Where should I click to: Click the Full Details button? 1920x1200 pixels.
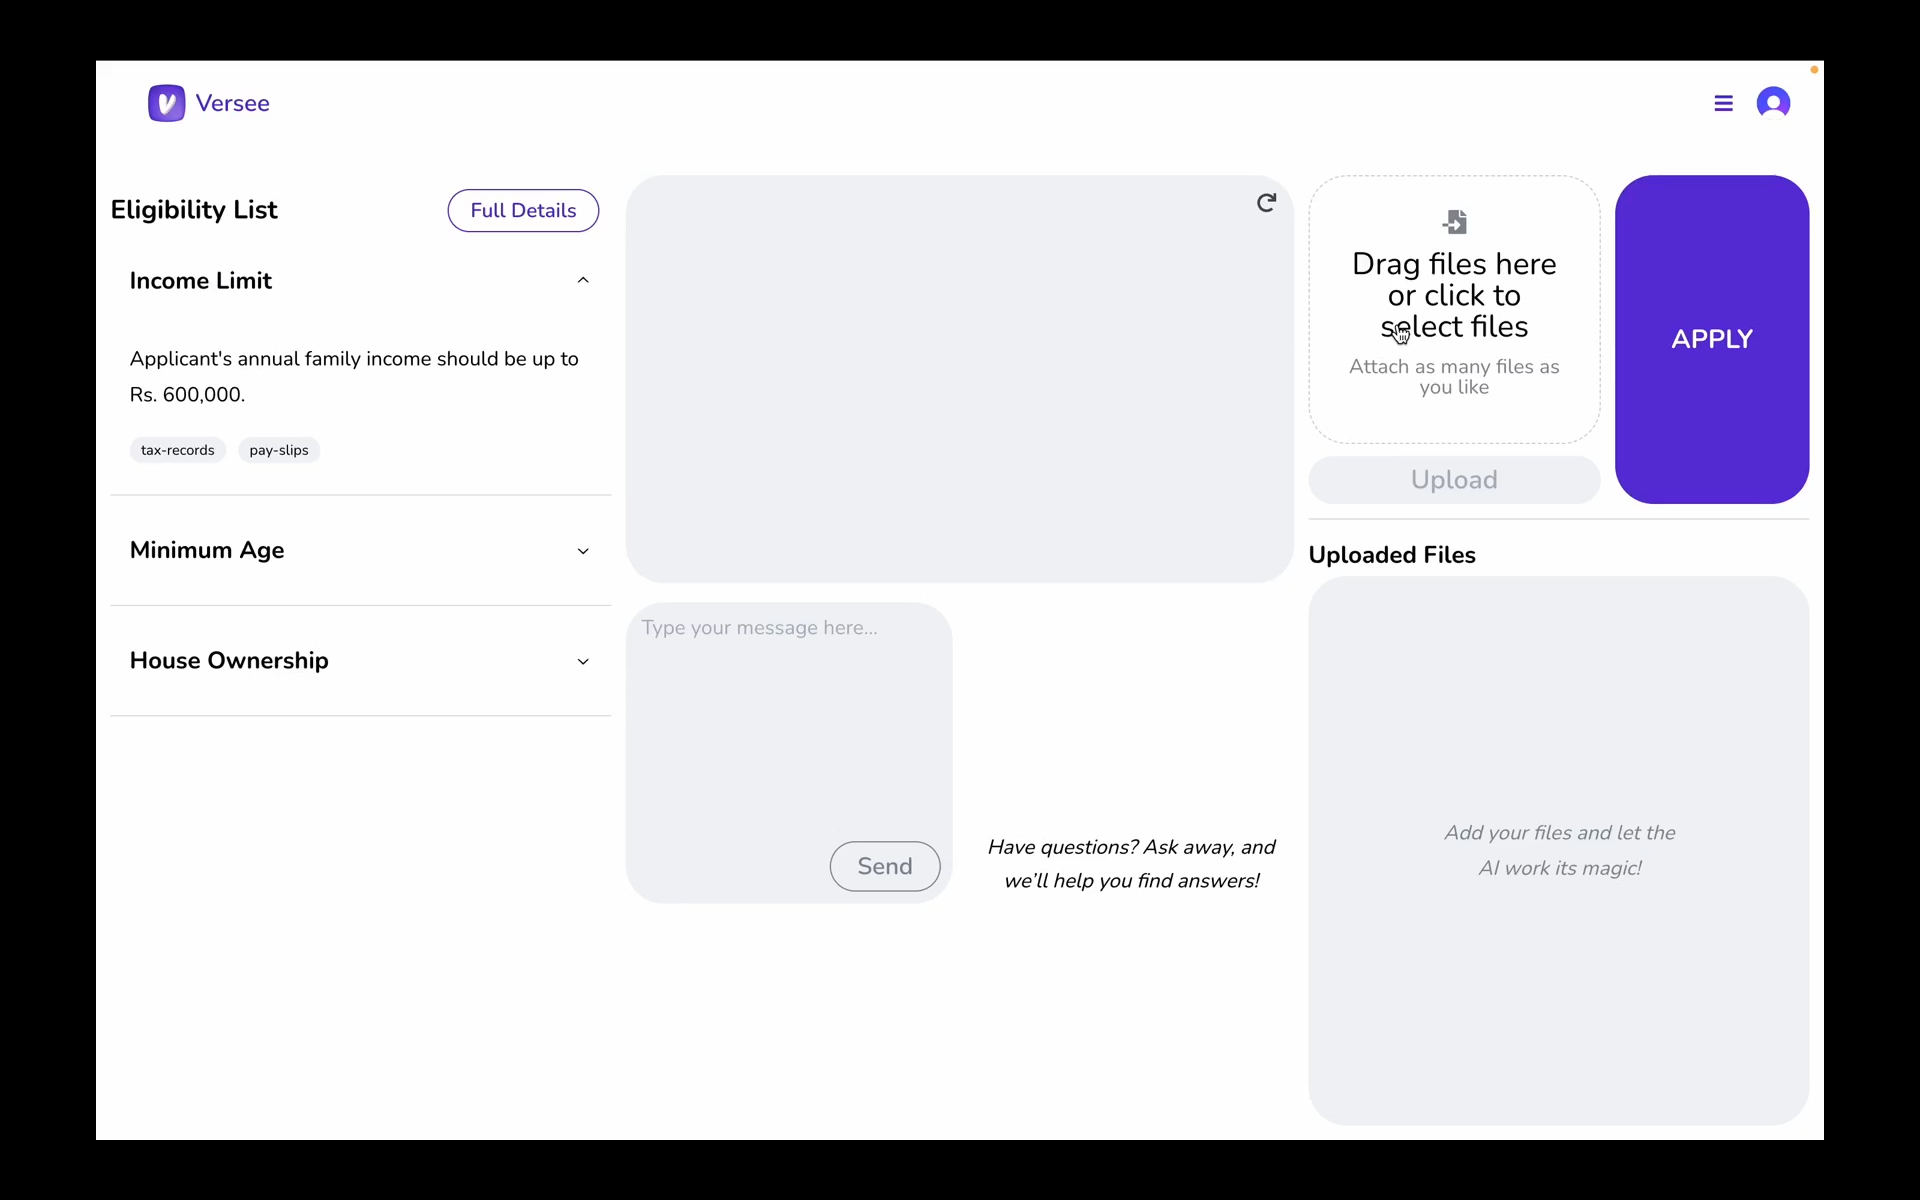pyautogui.click(x=523, y=210)
